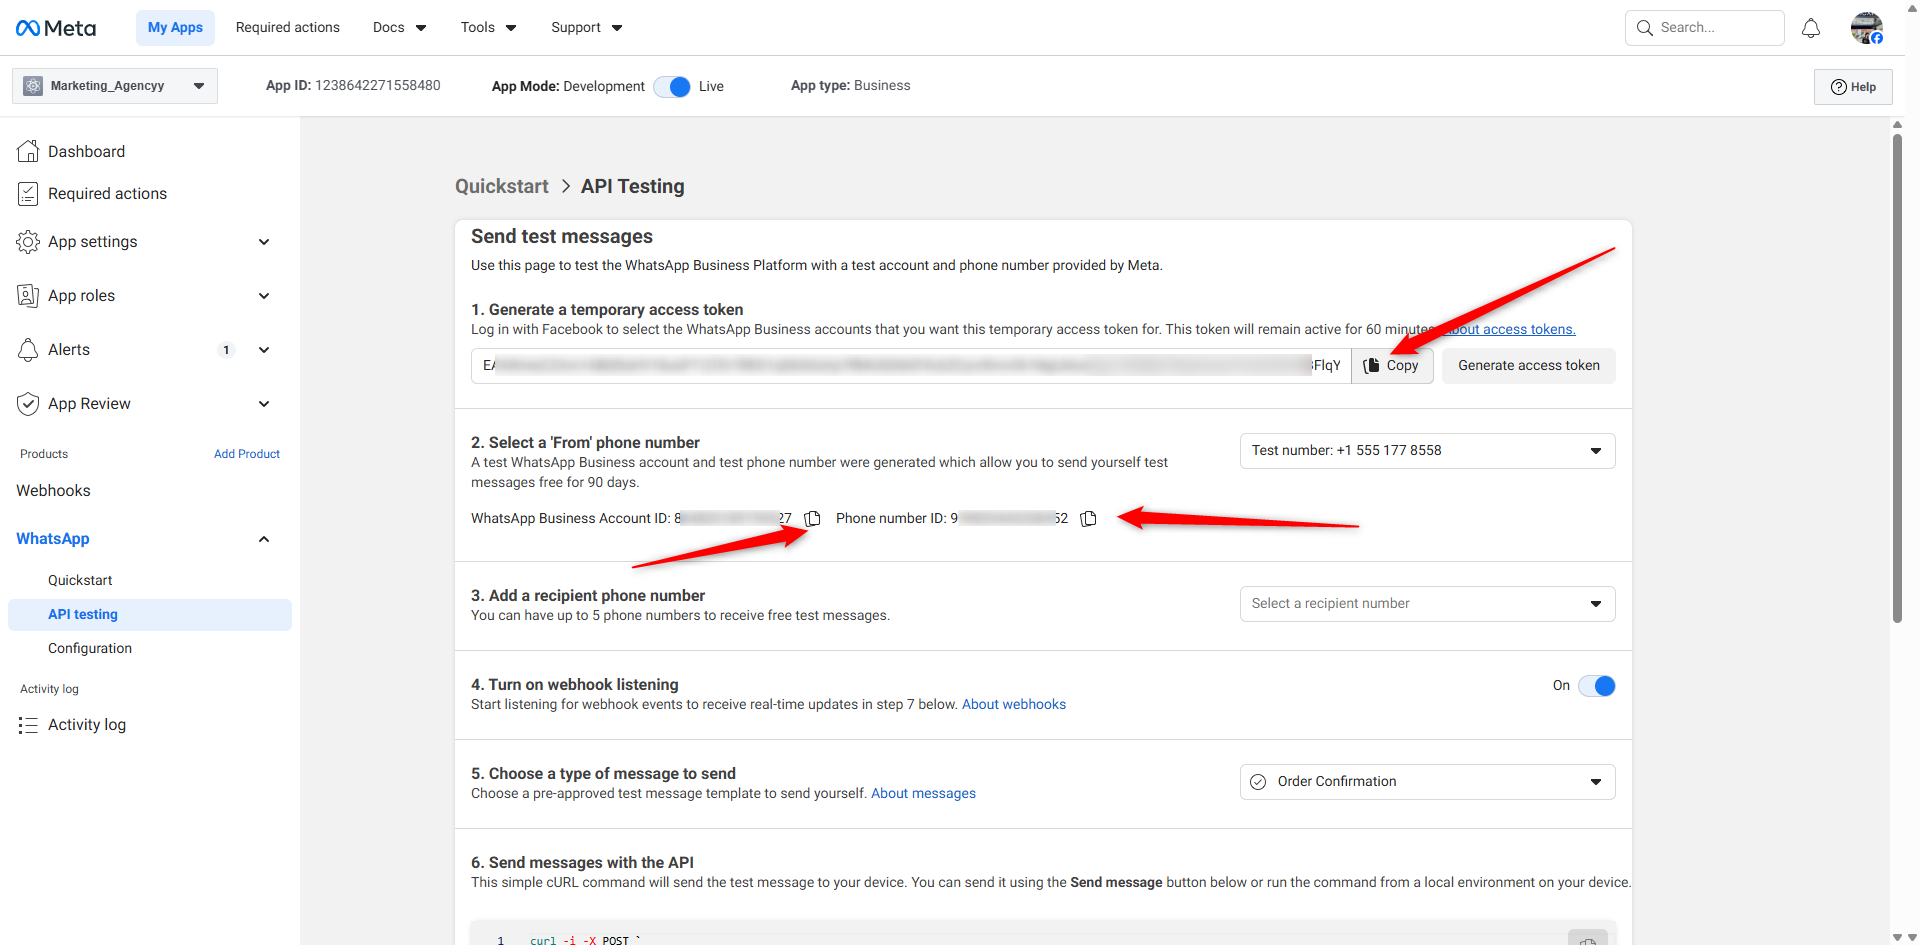Click the 'Send test messages' heading

562,237
